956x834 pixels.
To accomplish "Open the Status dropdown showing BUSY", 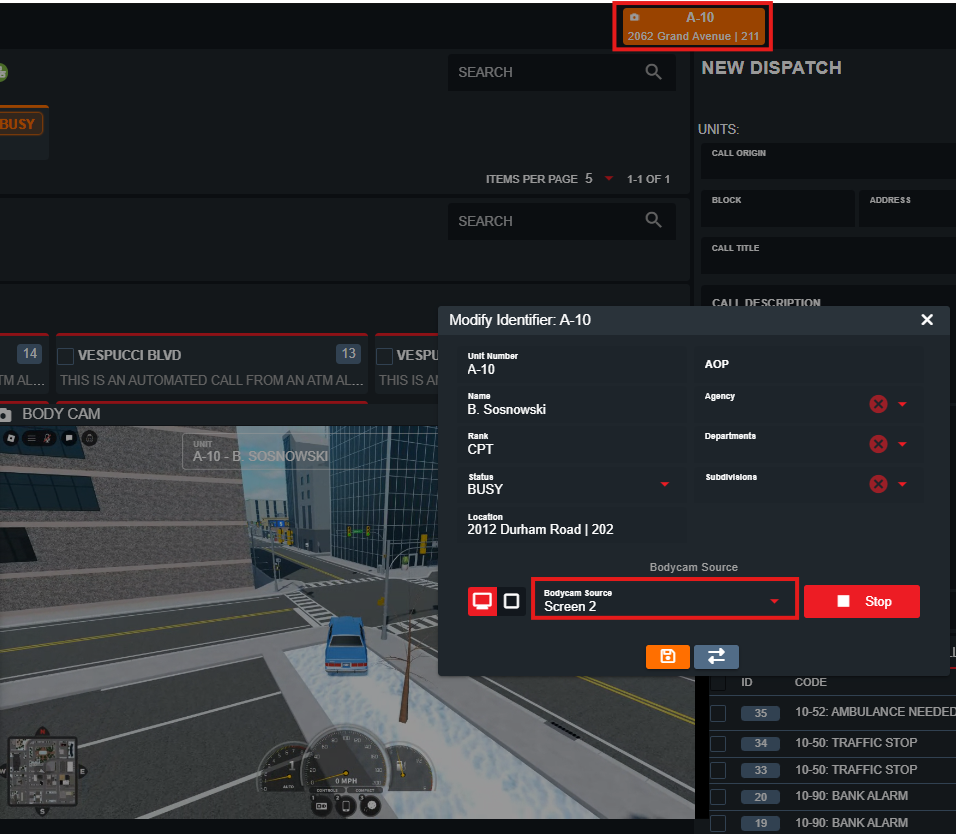I will click(665, 485).
